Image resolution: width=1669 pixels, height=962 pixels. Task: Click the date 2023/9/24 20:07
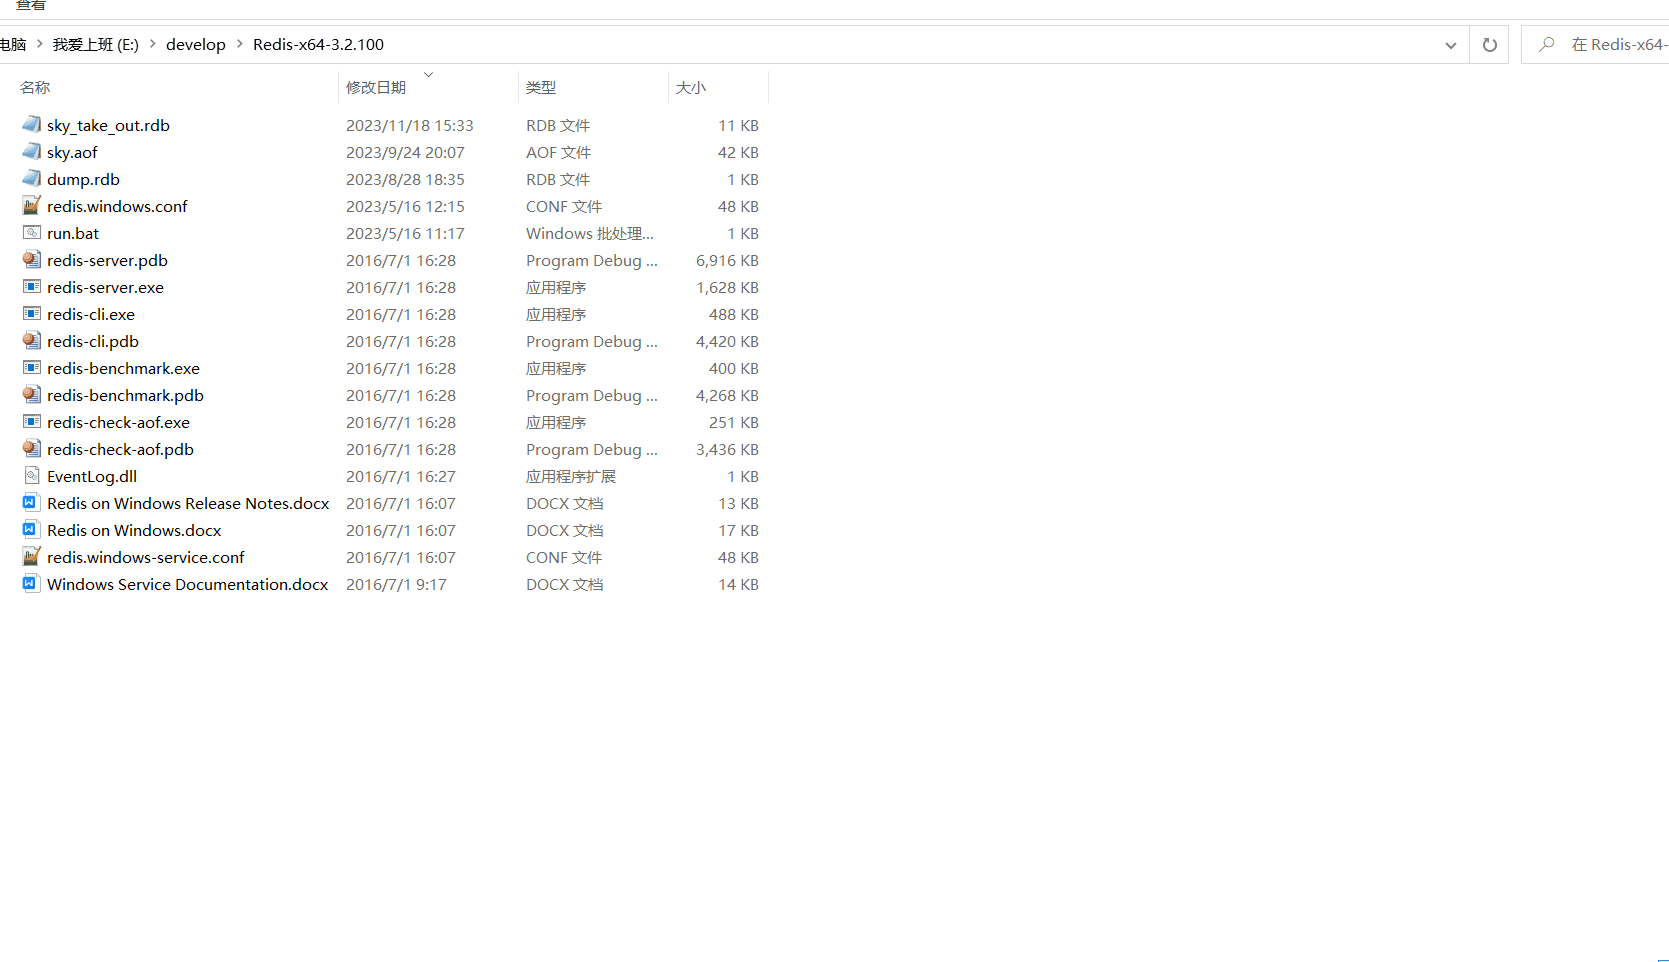(405, 152)
